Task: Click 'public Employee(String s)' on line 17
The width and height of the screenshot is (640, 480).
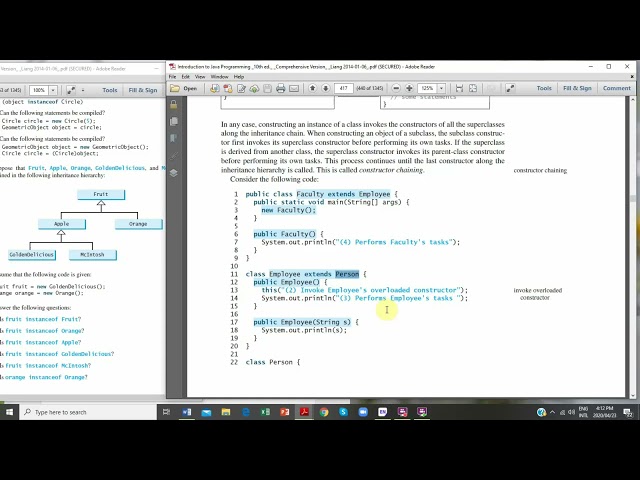Action: pos(302,322)
